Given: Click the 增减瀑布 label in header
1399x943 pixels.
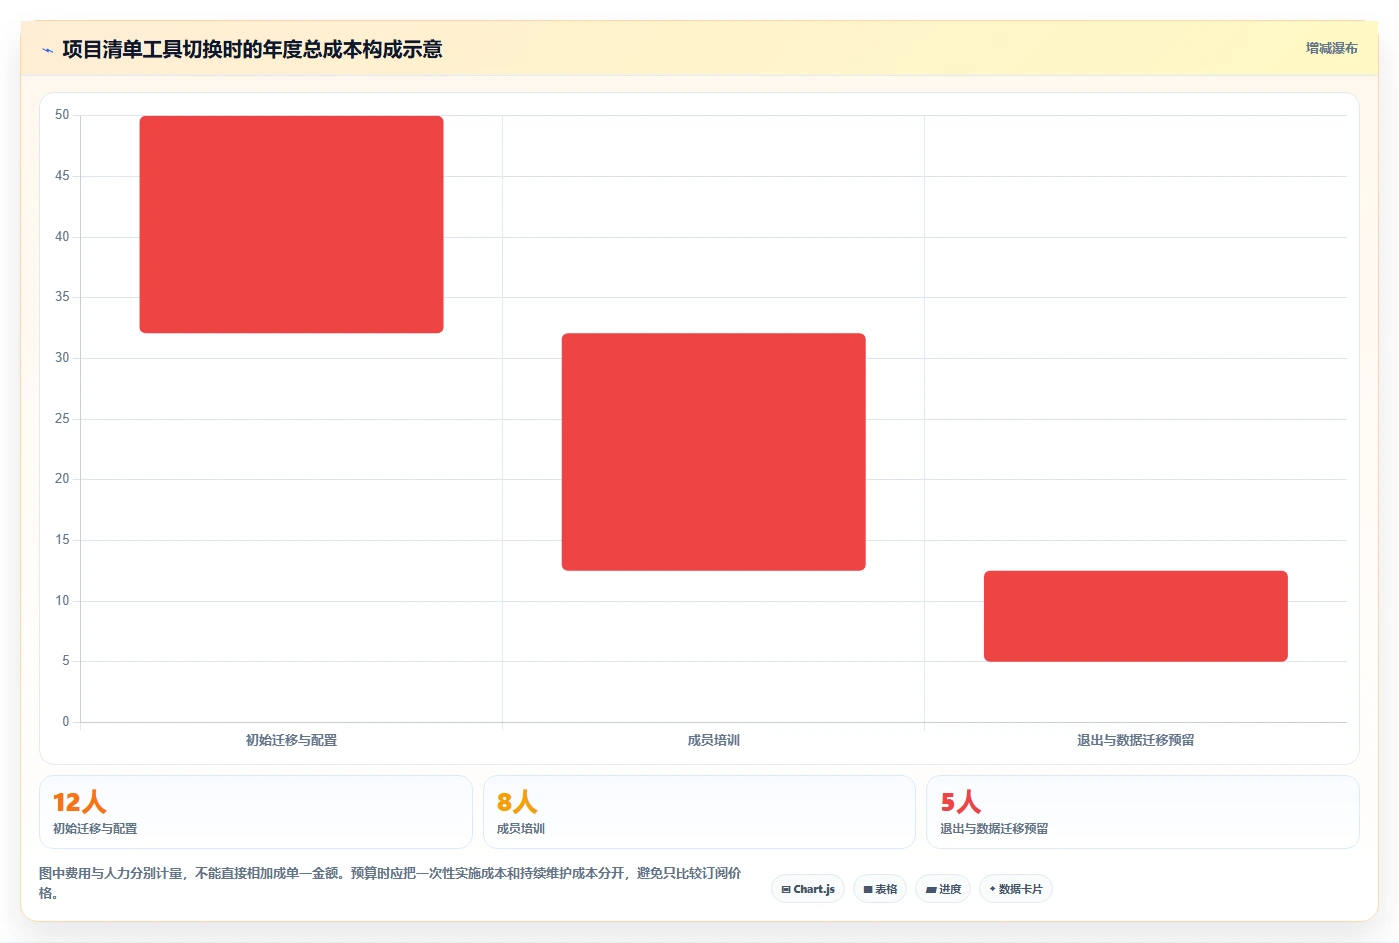Looking at the screenshot, I should point(1331,48).
